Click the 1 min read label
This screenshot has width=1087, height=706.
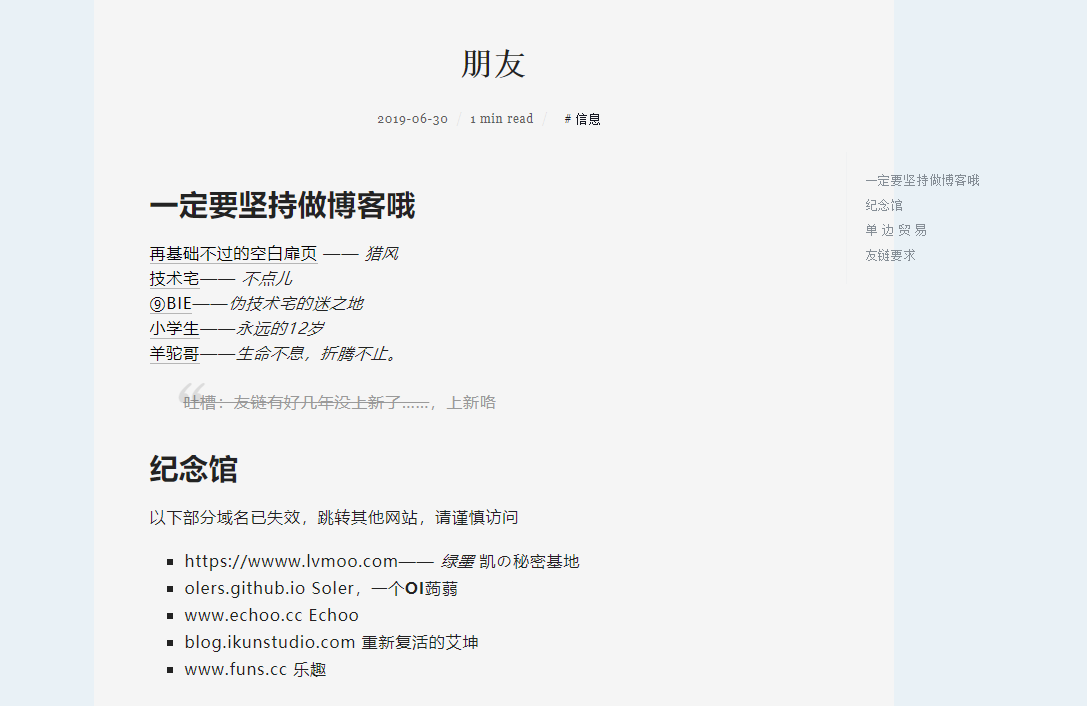tap(501, 119)
